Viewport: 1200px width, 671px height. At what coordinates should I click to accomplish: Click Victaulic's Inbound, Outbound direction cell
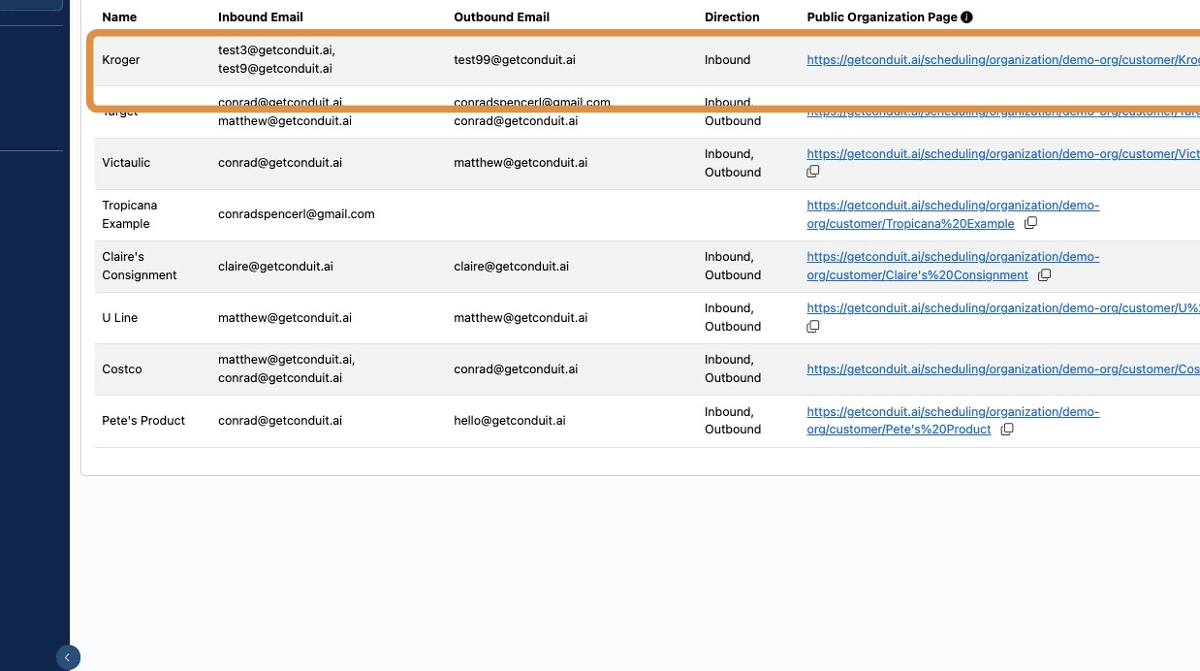[733, 163]
